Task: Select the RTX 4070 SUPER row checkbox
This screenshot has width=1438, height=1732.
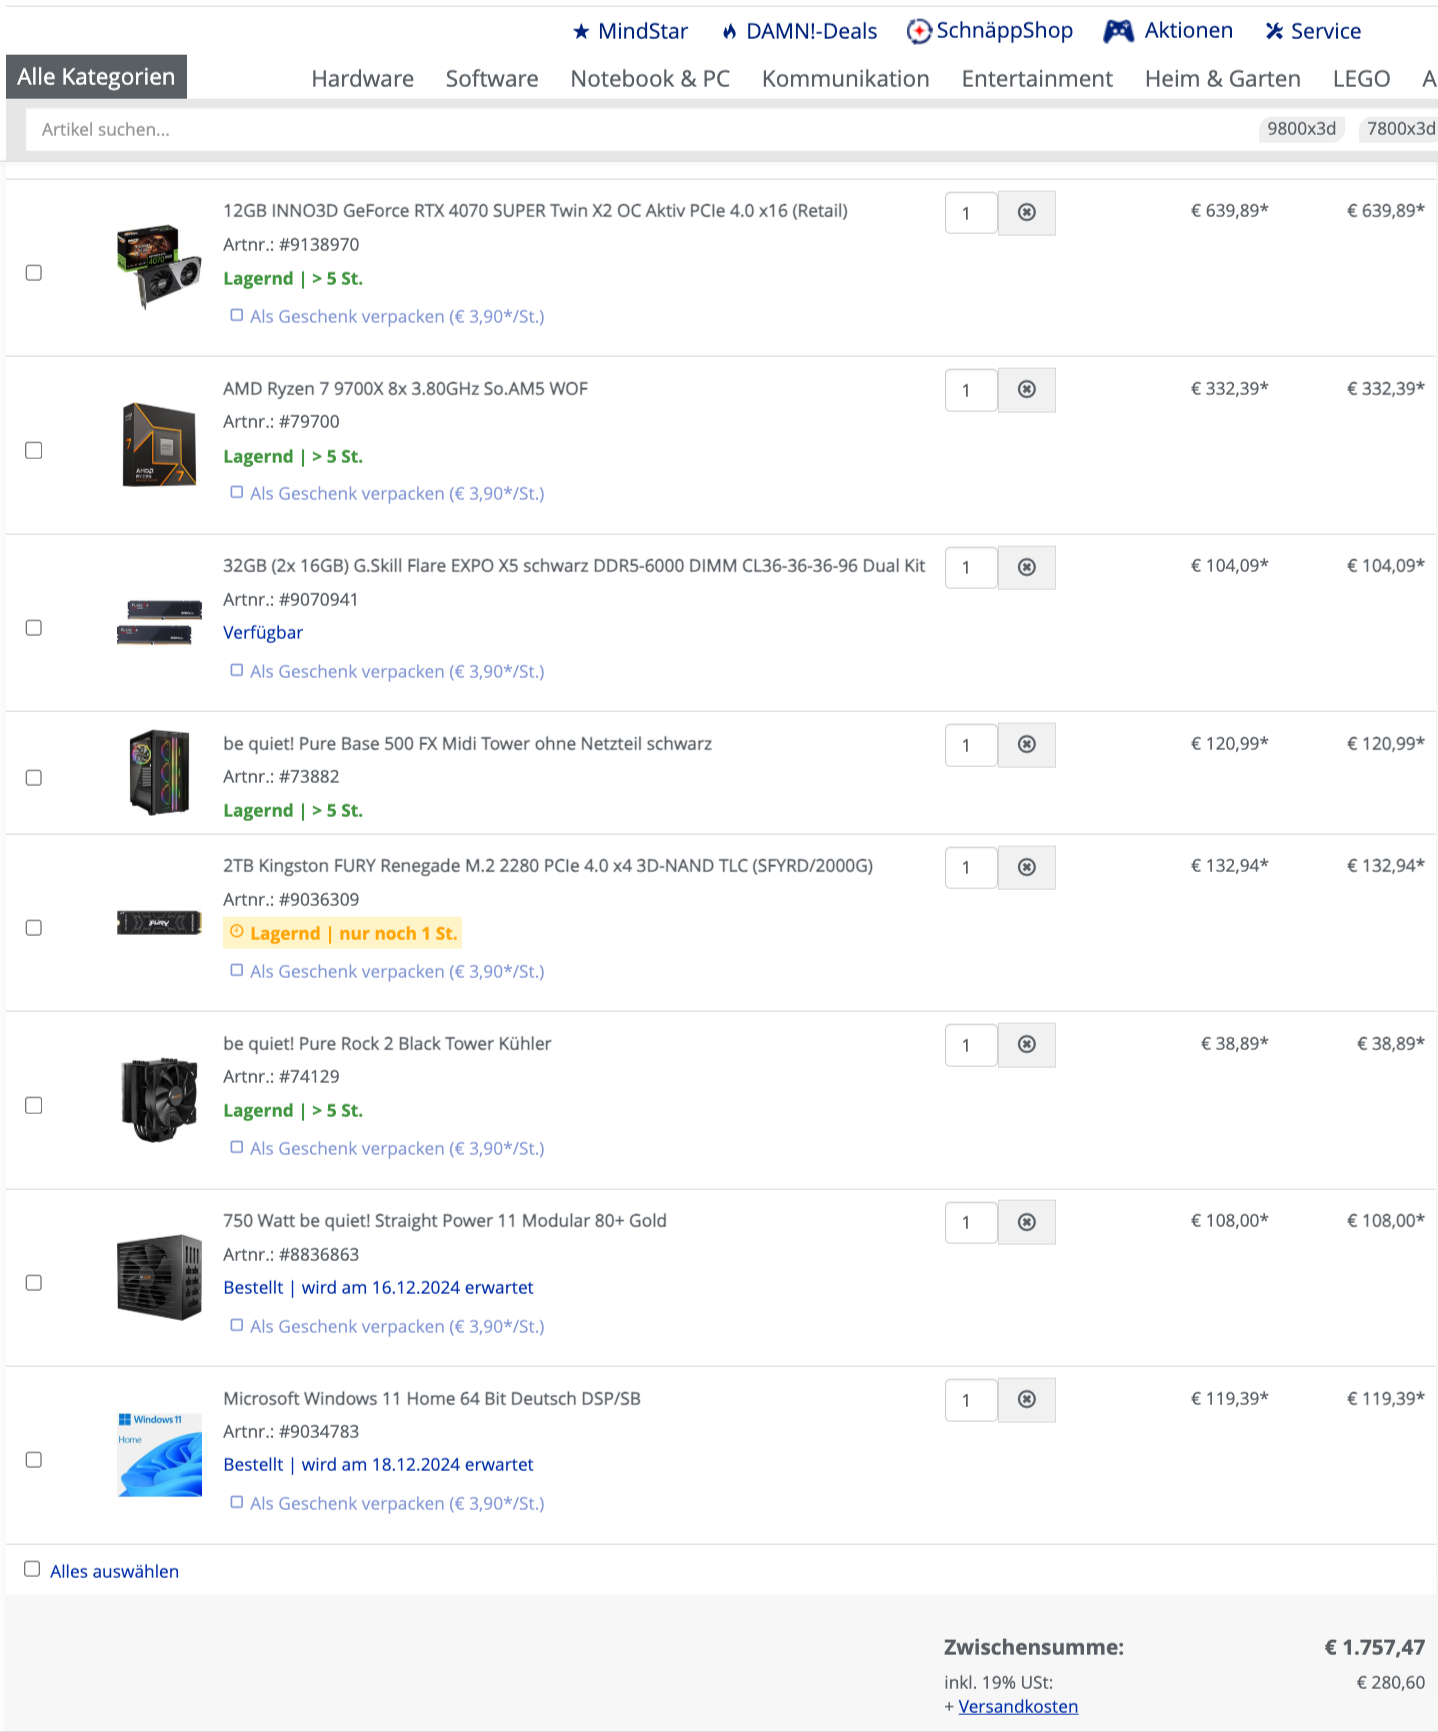Action: pyautogui.click(x=34, y=273)
